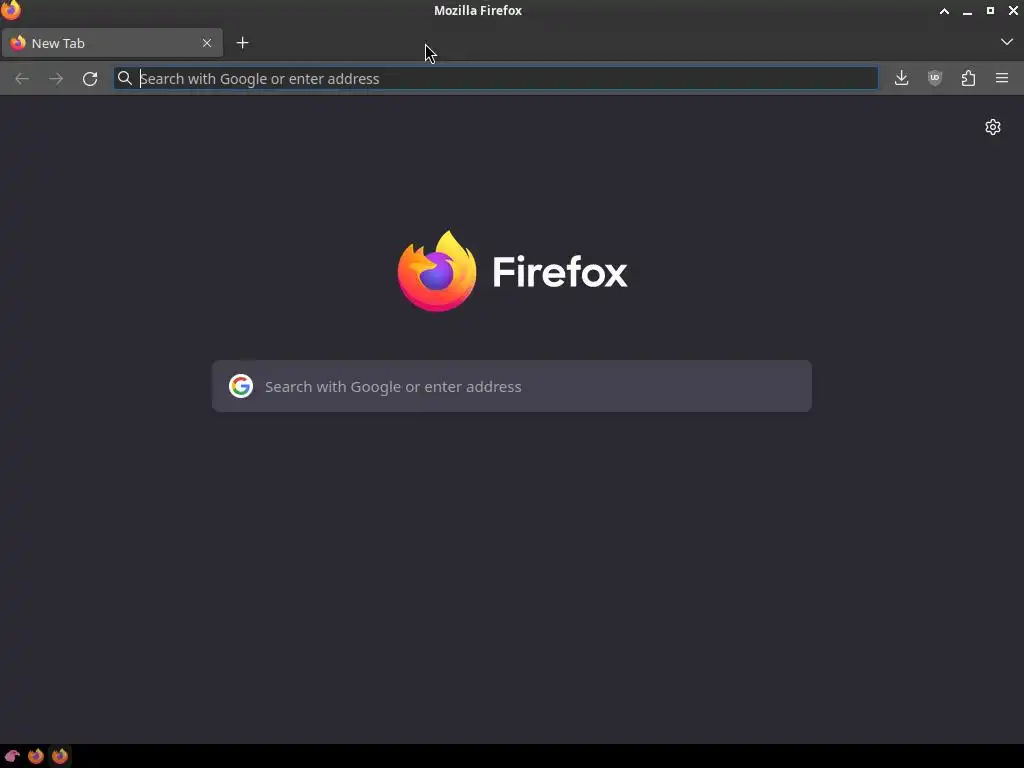Image resolution: width=1024 pixels, height=768 pixels.
Task: Open the Downloads panel
Action: (x=901, y=78)
